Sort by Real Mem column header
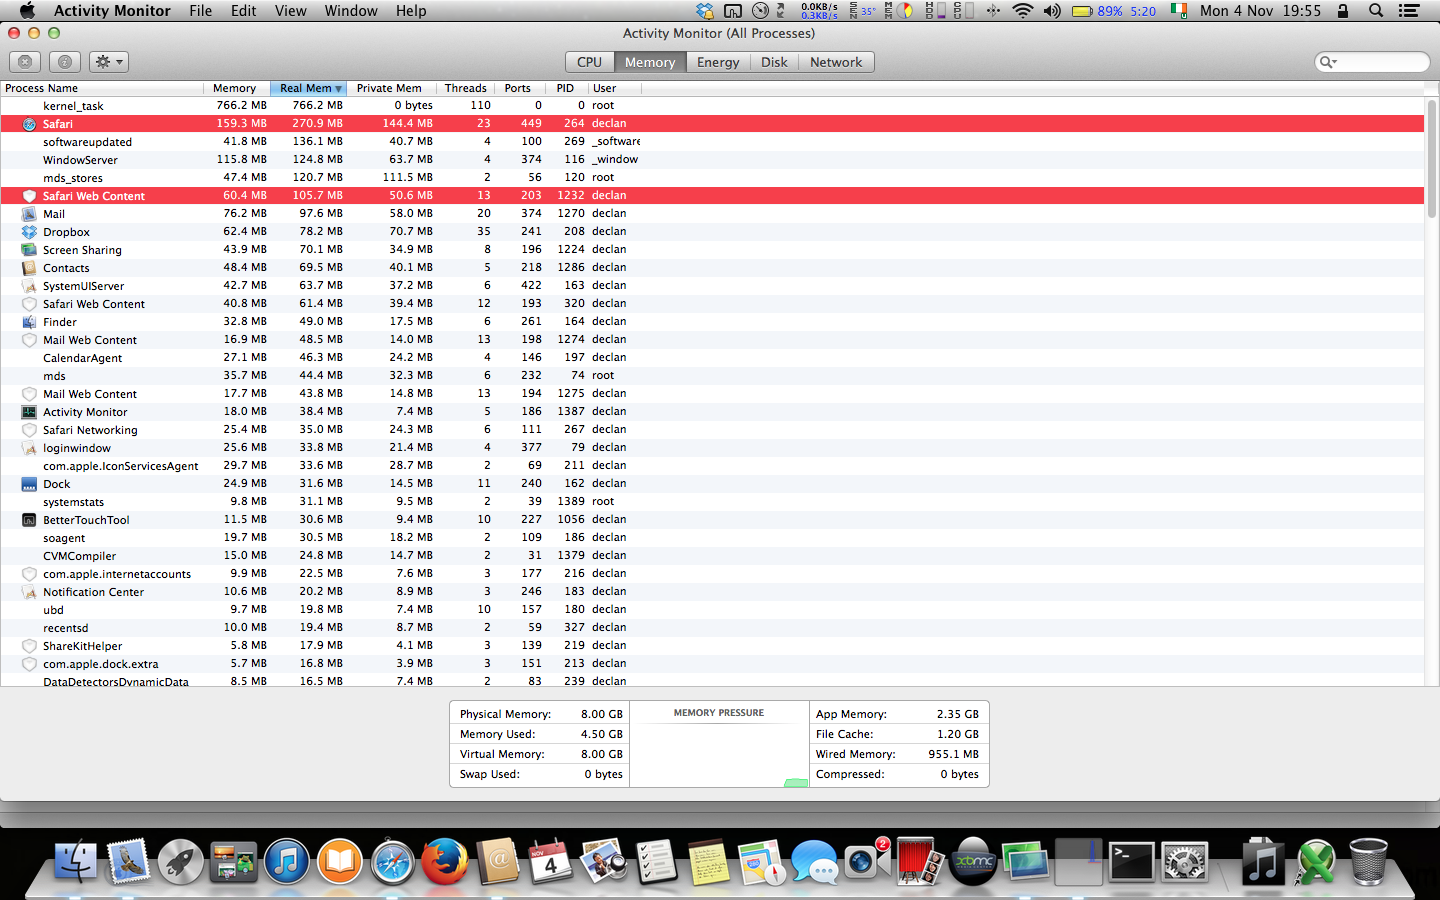Image resolution: width=1440 pixels, height=900 pixels. 308,88
